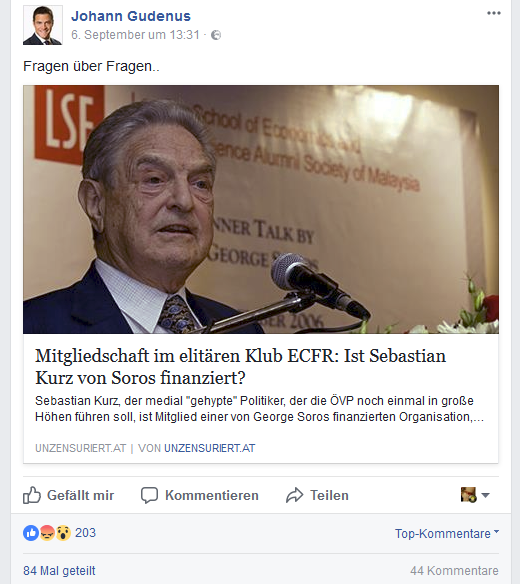Image resolution: width=520 pixels, height=584 pixels.
Task: Click the share arrow icon next to Teilen
Action: (295, 495)
